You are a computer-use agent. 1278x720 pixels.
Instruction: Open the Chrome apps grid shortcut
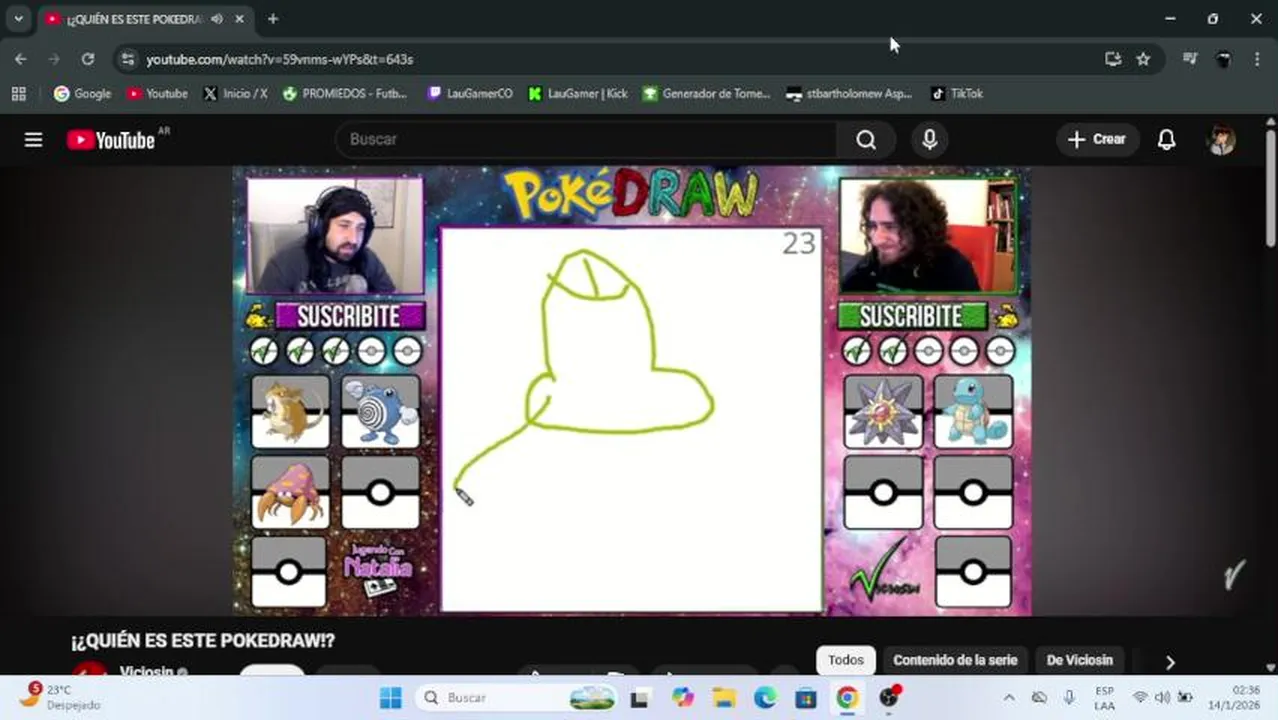[x=18, y=94]
